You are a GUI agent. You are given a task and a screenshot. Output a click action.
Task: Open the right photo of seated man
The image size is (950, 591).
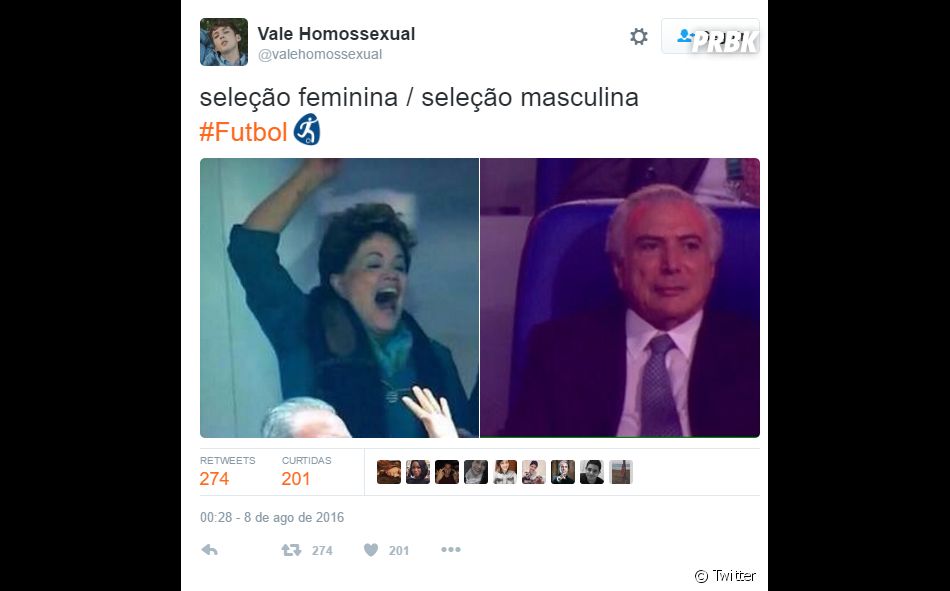pyautogui.click(x=620, y=298)
